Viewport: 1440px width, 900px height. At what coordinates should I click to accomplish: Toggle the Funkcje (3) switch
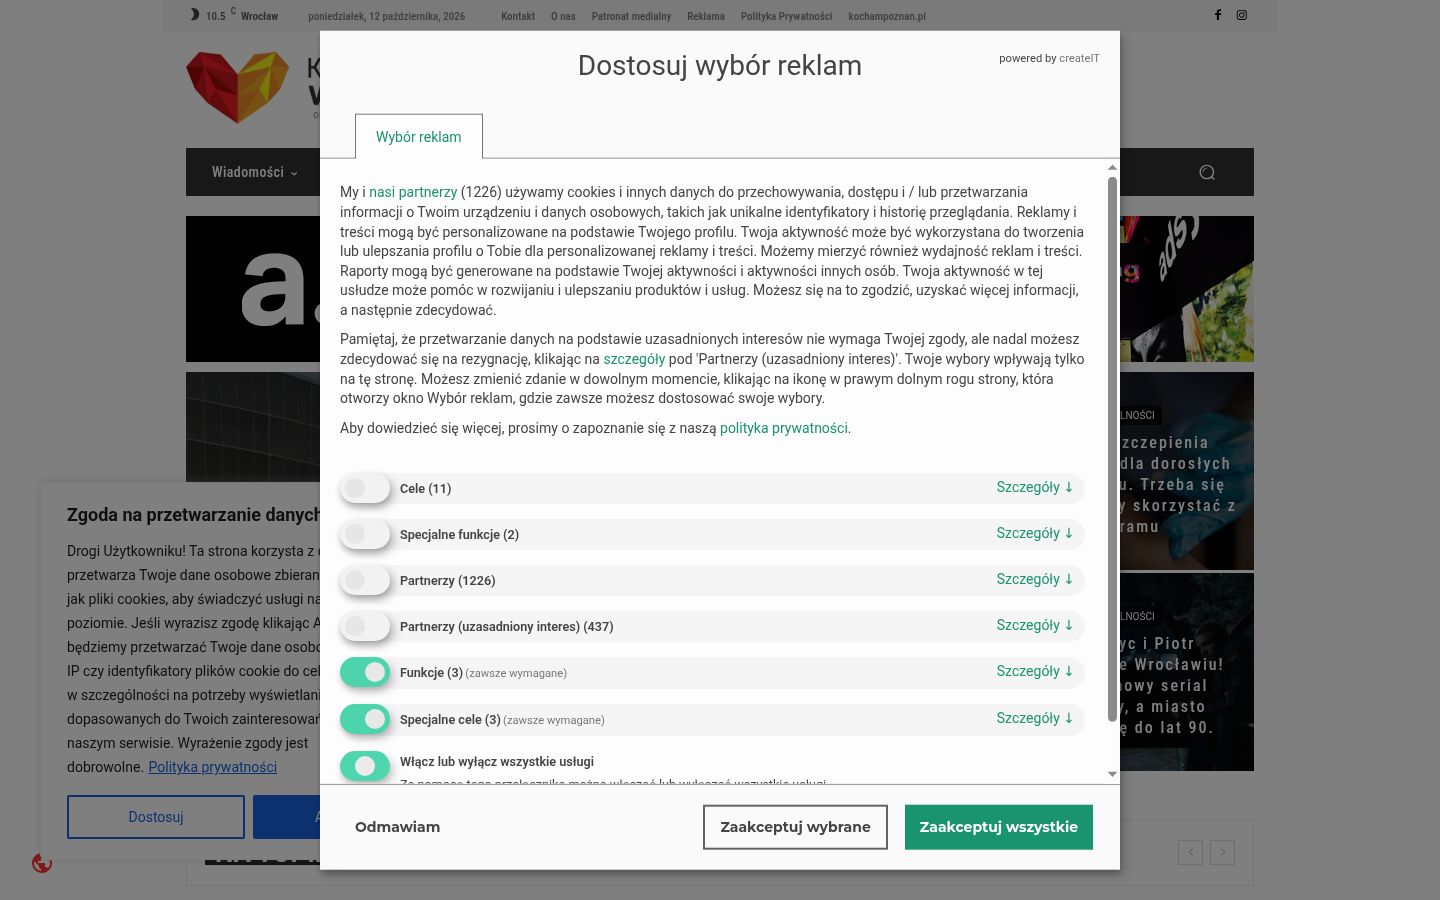[365, 672]
